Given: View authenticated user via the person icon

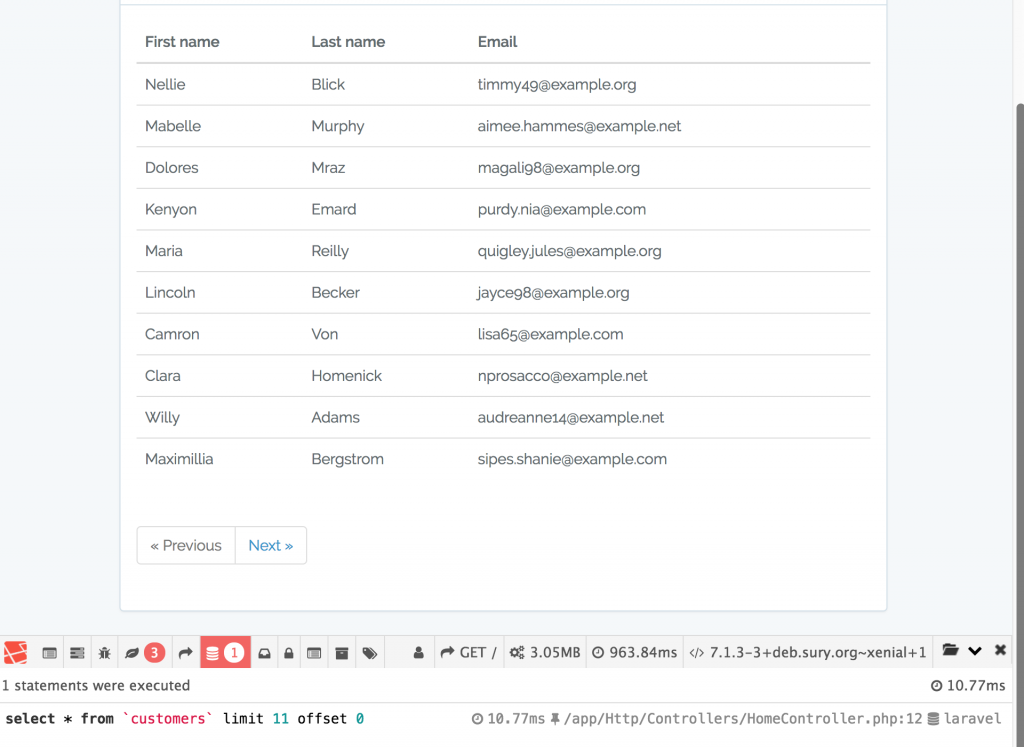Looking at the screenshot, I should (x=419, y=651).
